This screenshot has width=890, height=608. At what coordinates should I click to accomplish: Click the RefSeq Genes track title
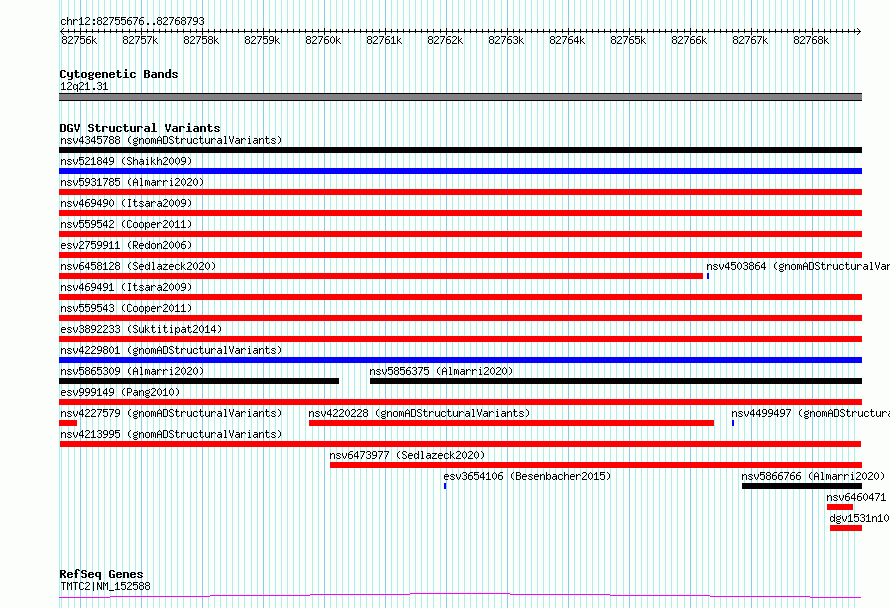[x=101, y=574]
